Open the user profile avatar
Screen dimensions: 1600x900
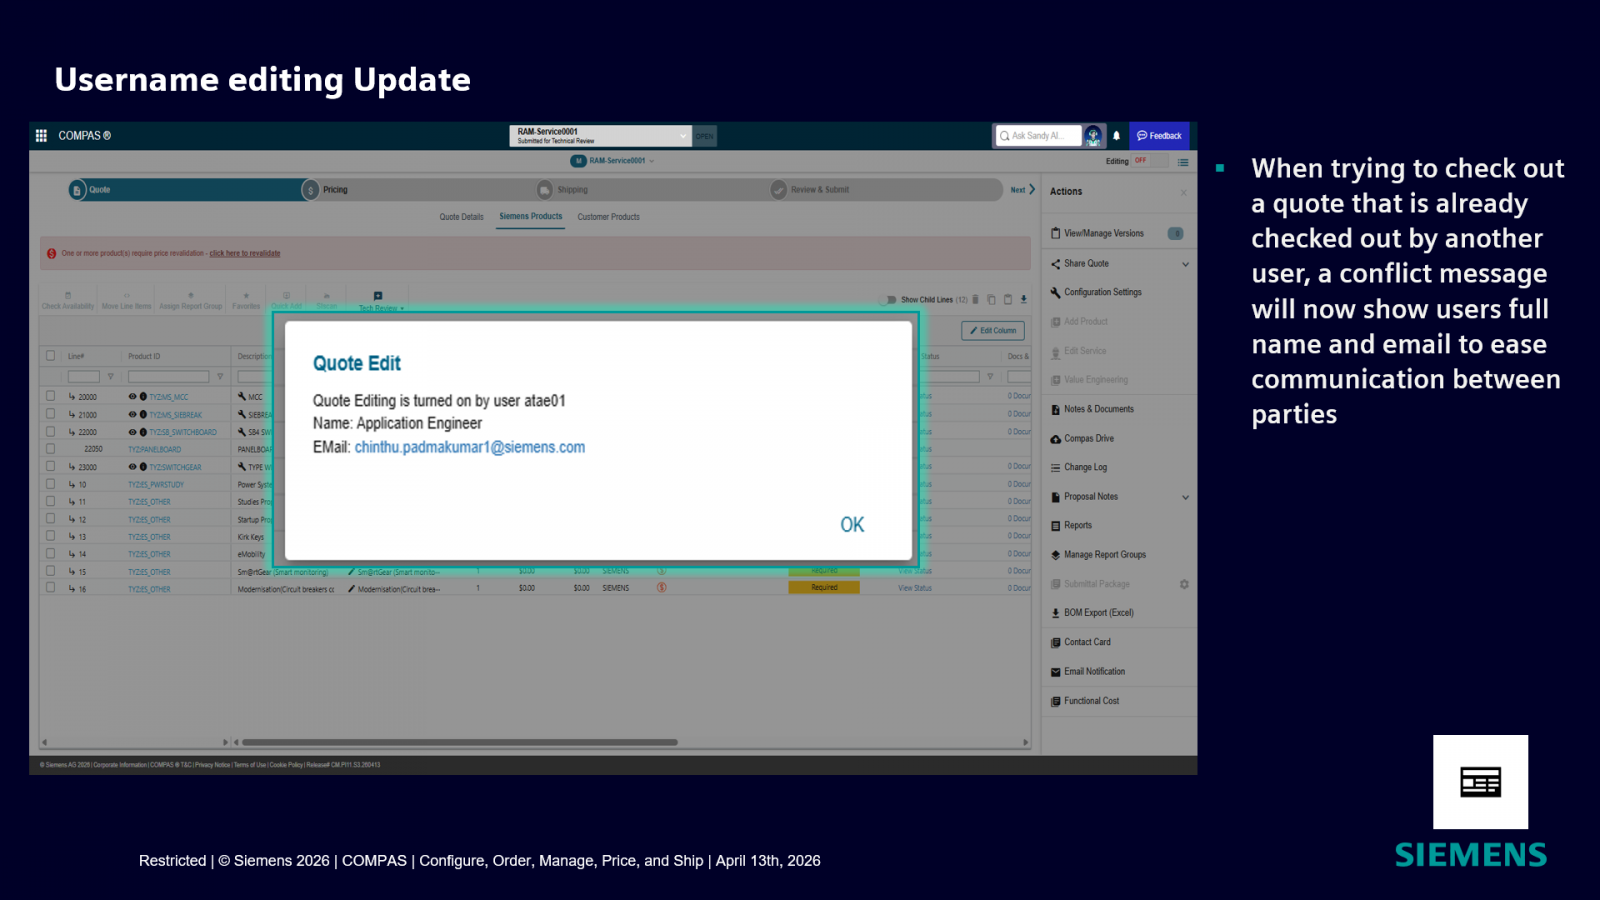click(x=1093, y=136)
